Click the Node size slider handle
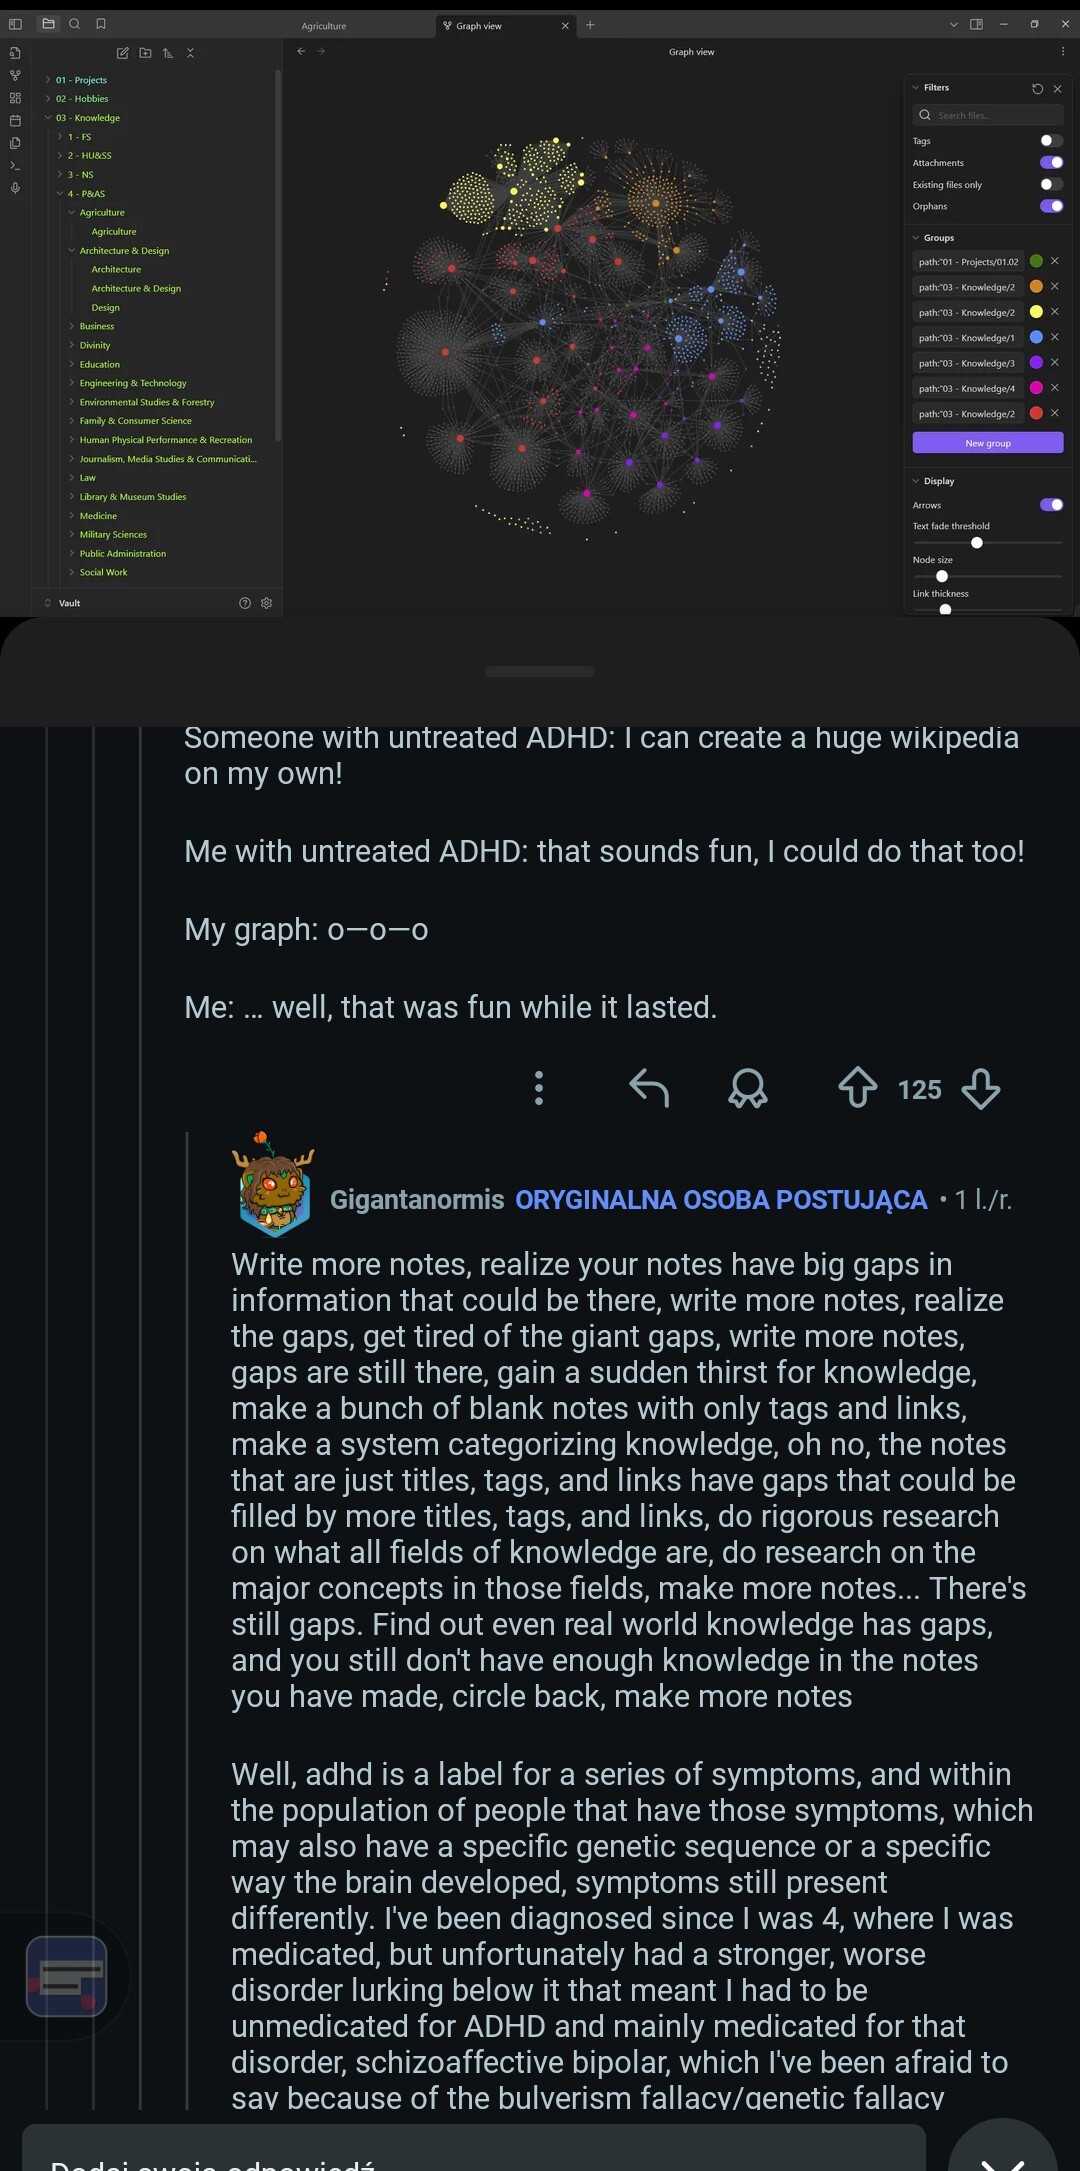1080x2171 pixels. point(941,576)
